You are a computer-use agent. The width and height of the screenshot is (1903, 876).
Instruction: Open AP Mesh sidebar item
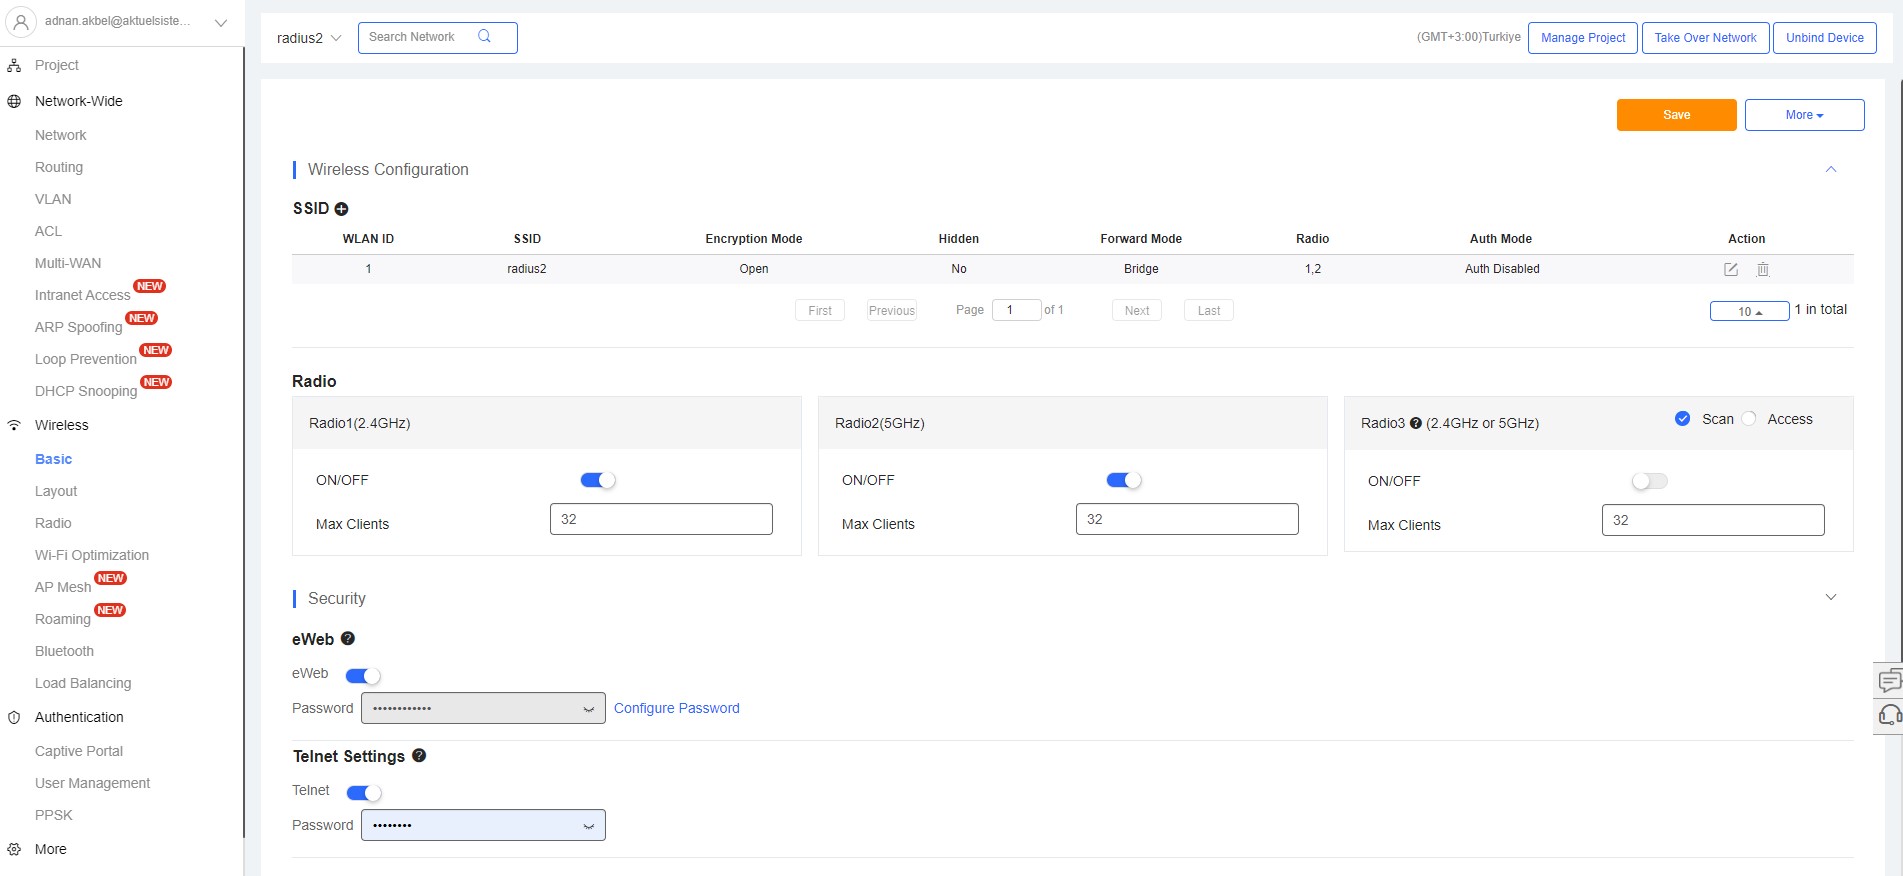[63, 587]
